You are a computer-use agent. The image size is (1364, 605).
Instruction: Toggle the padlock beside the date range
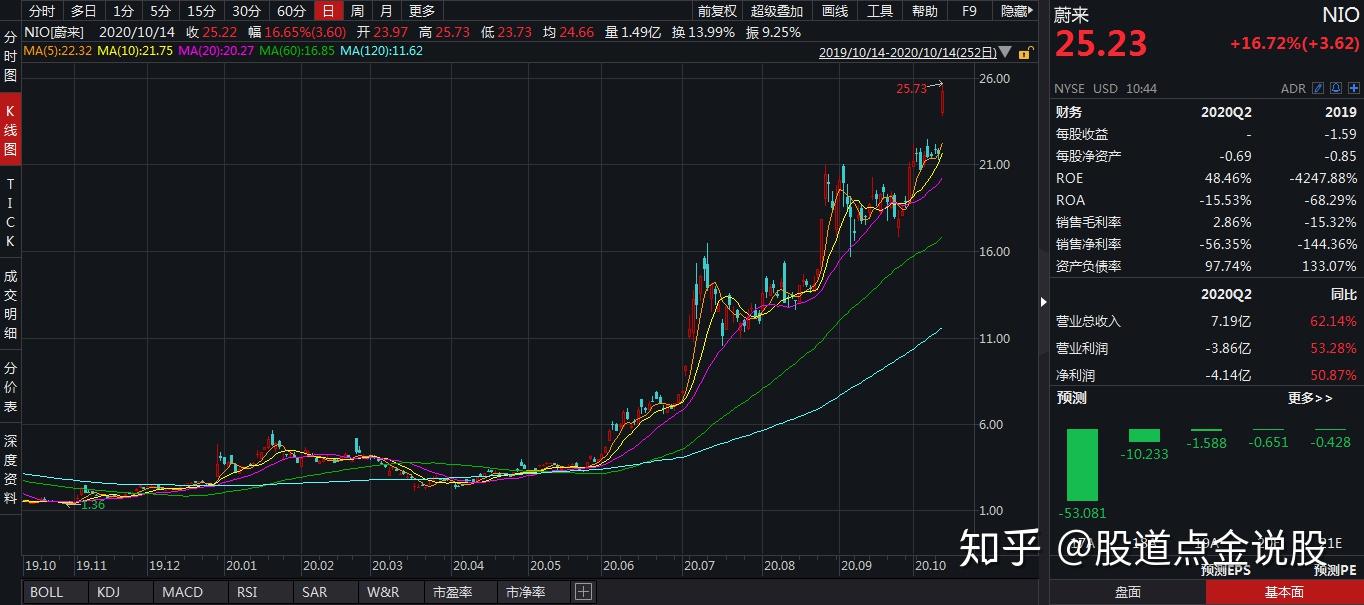coord(1024,52)
